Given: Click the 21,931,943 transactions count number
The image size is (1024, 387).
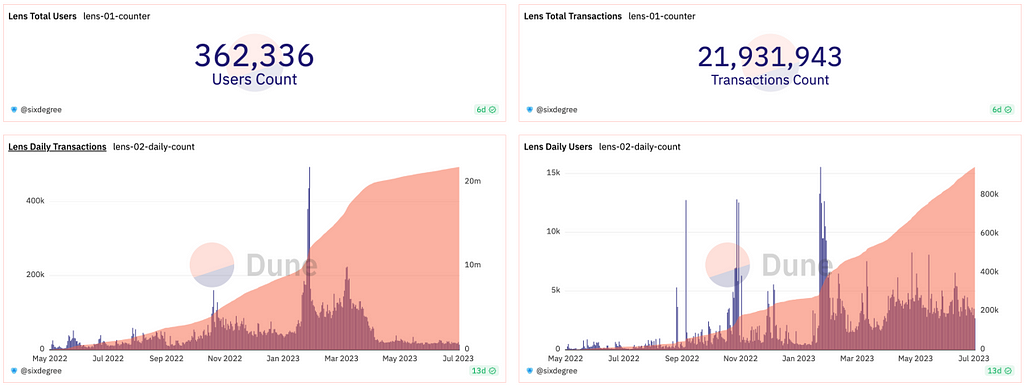Looking at the screenshot, I should [770, 57].
